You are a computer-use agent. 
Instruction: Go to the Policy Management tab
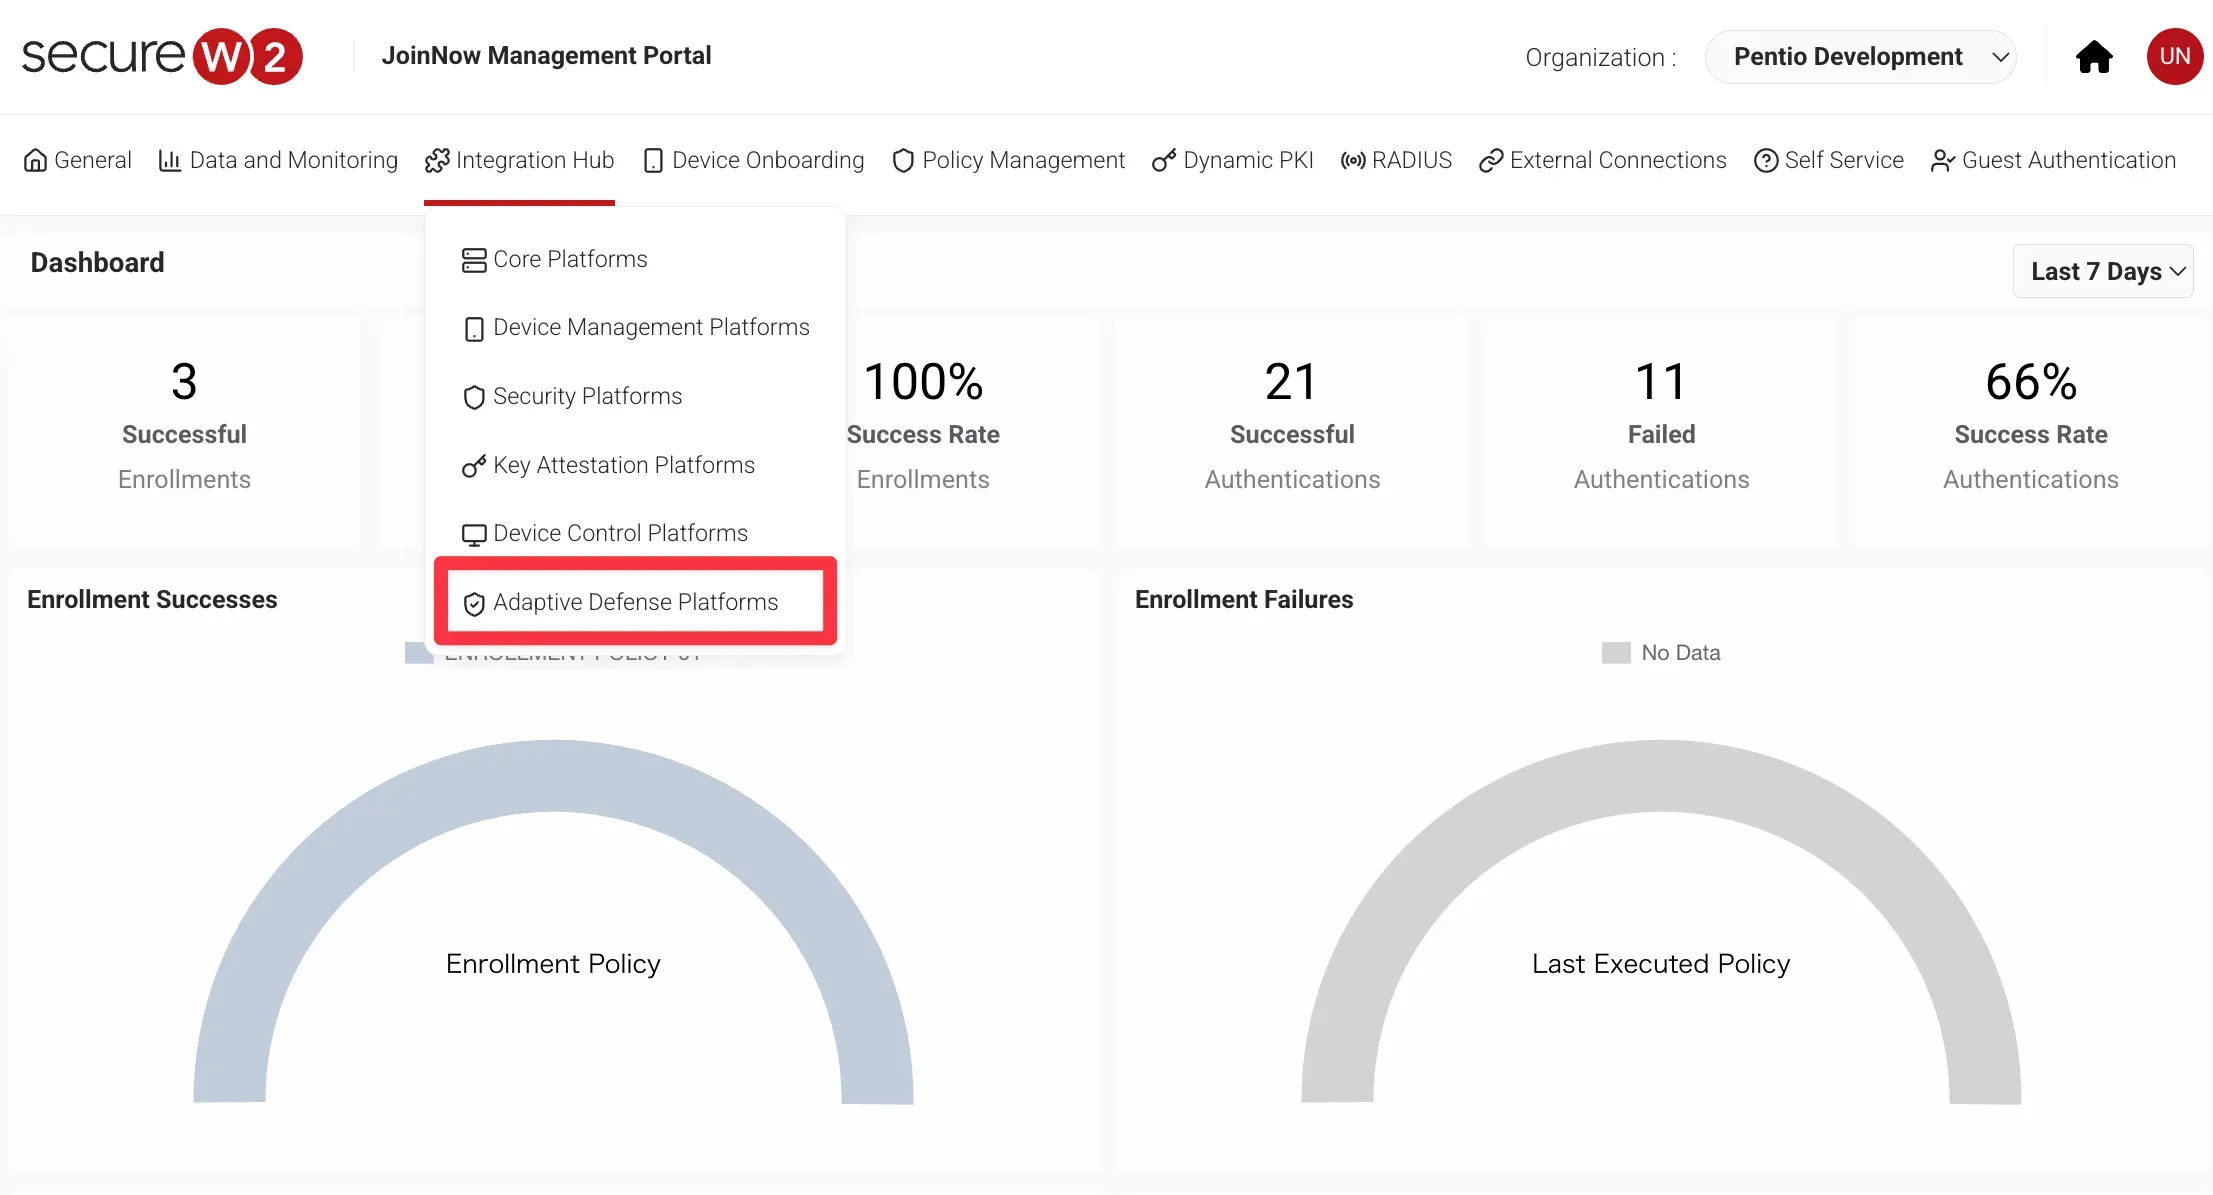pyautogui.click(x=1009, y=160)
